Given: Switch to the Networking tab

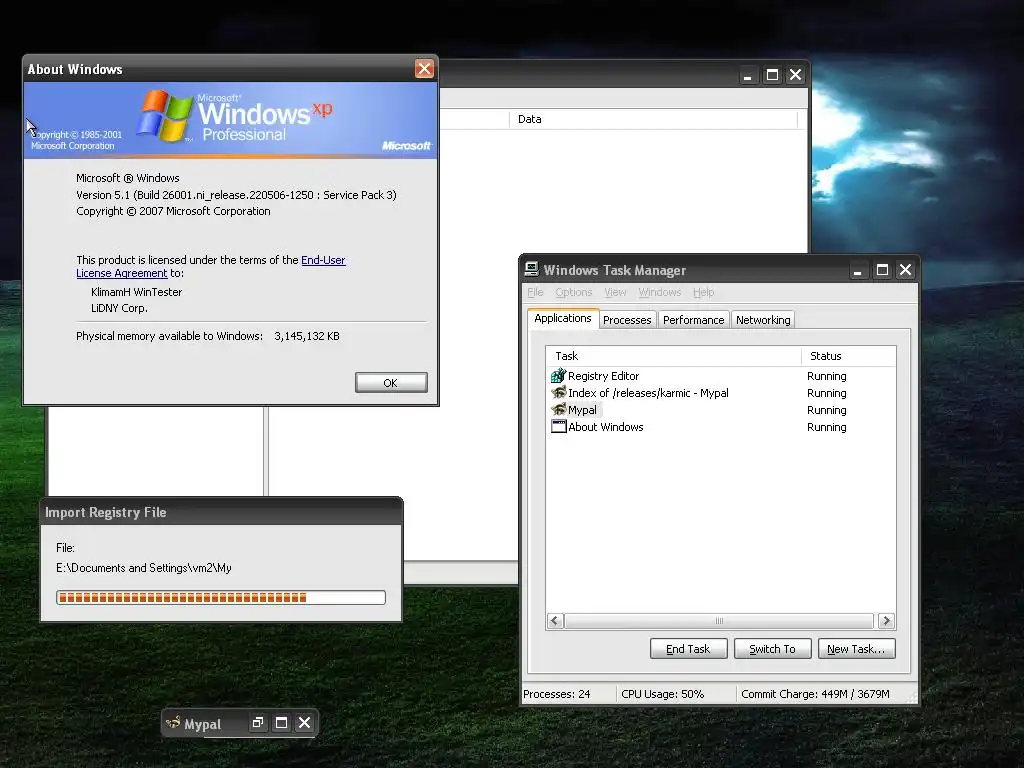Looking at the screenshot, I should click(763, 320).
